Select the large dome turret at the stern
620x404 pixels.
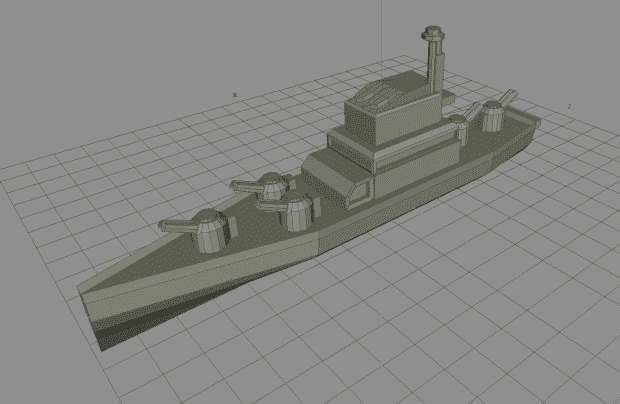tap(491, 116)
